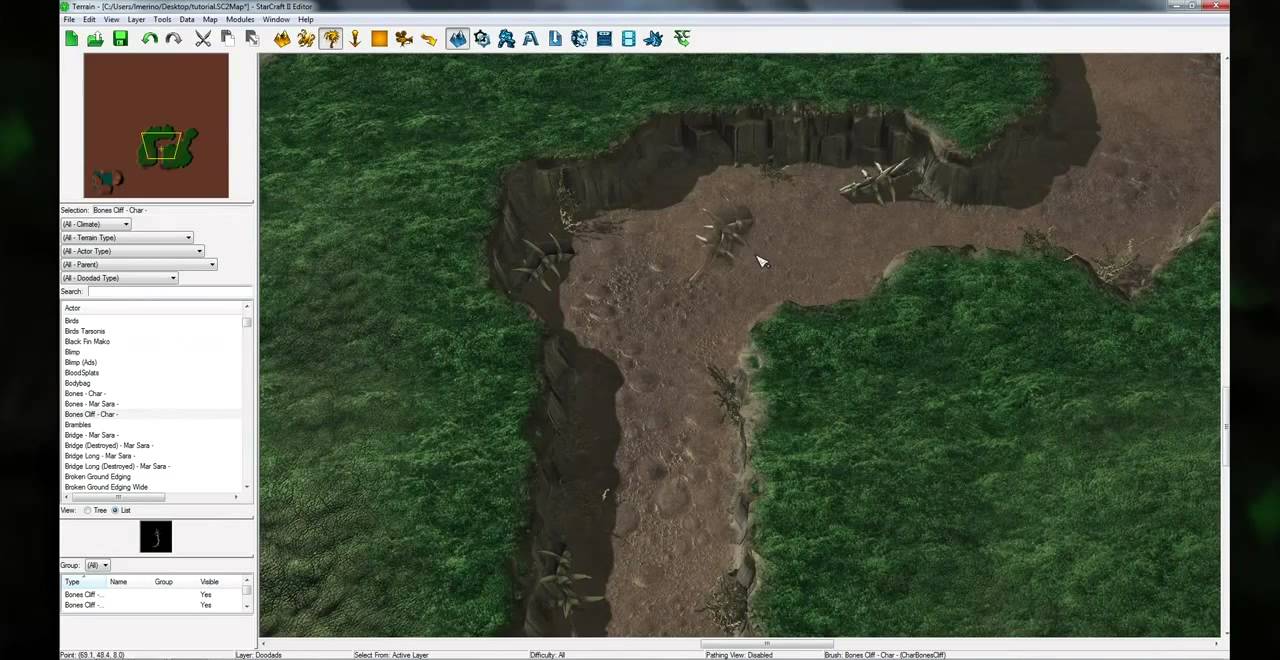Launch Test Document with green SC icon
The width and height of the screenshot is (1280, 660).
coord(682,39)
